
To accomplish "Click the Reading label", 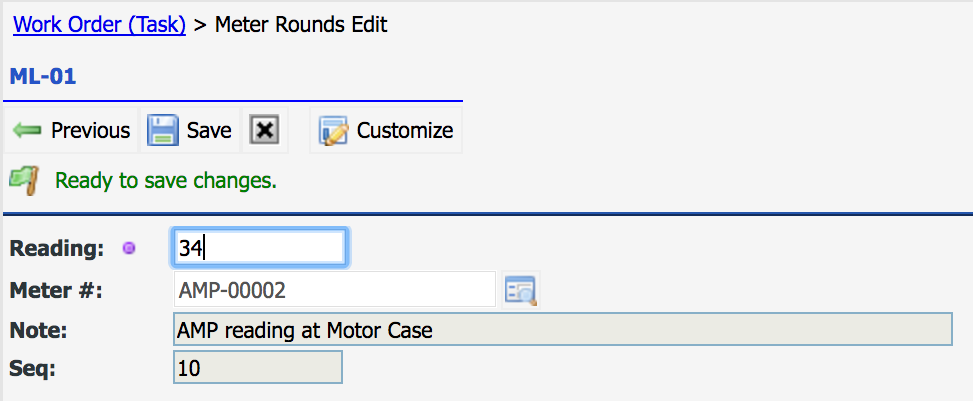I will 56,248.
